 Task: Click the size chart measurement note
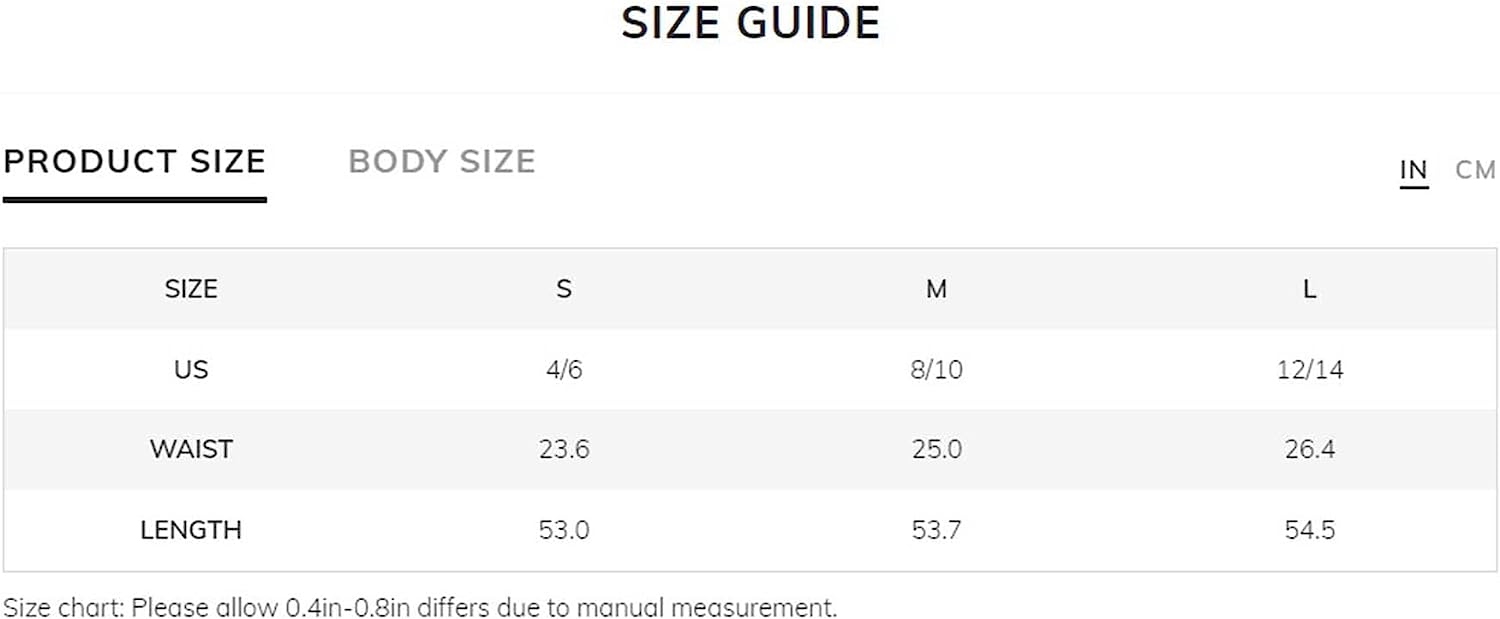coord(420,607)
